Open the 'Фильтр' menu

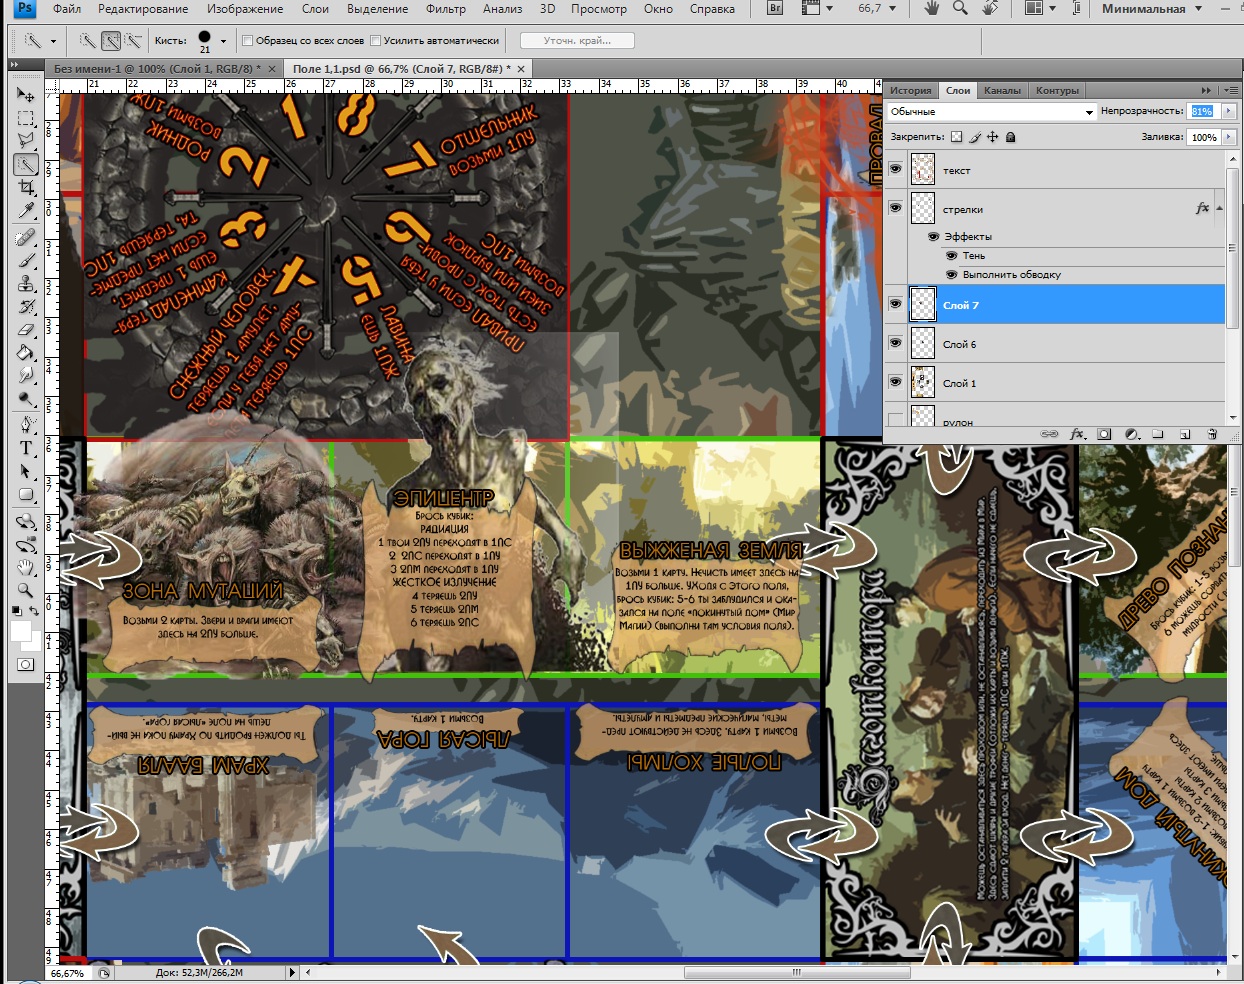[x=446, y=9]
